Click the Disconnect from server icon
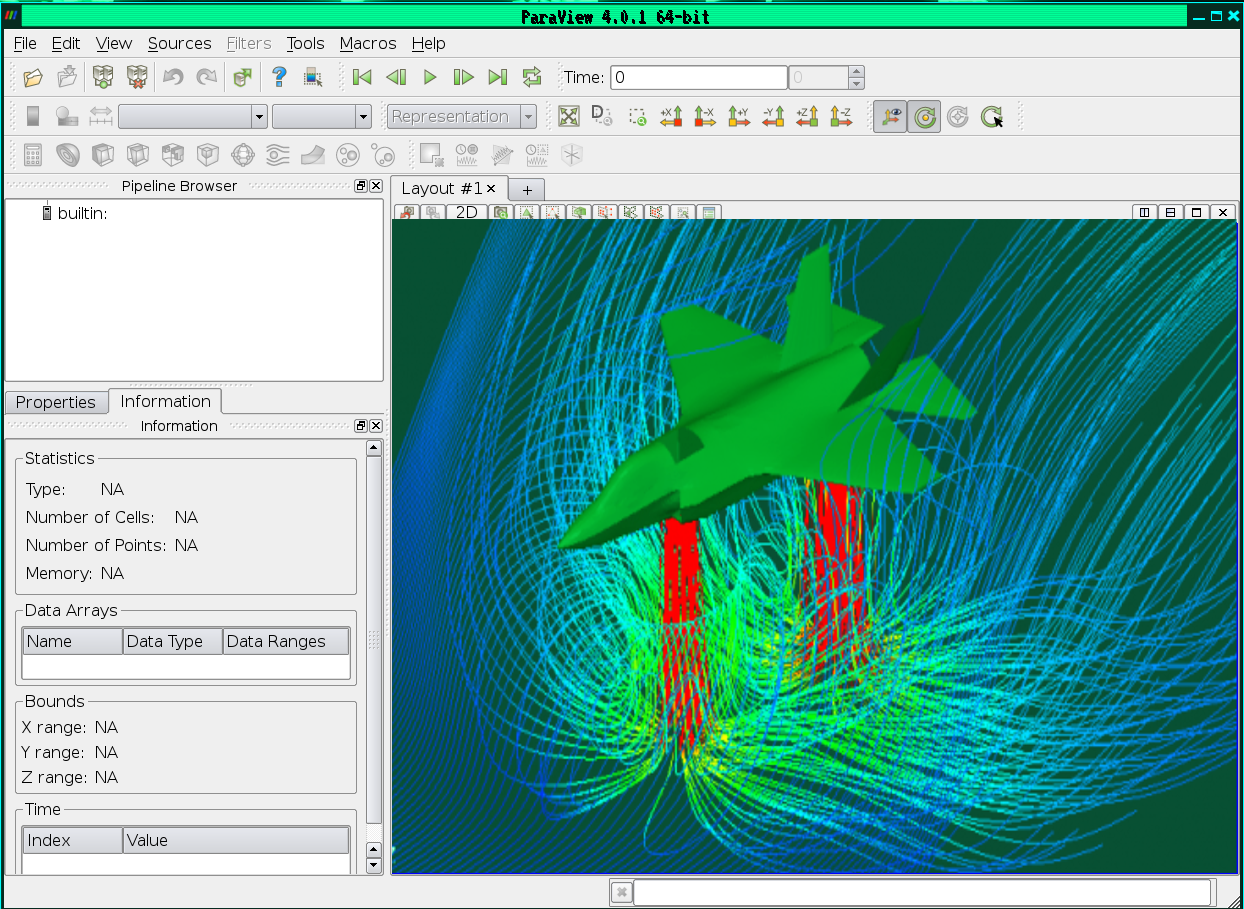This screenshot has height=909, width=1244. pyautogui.click(x=137, y=77)
